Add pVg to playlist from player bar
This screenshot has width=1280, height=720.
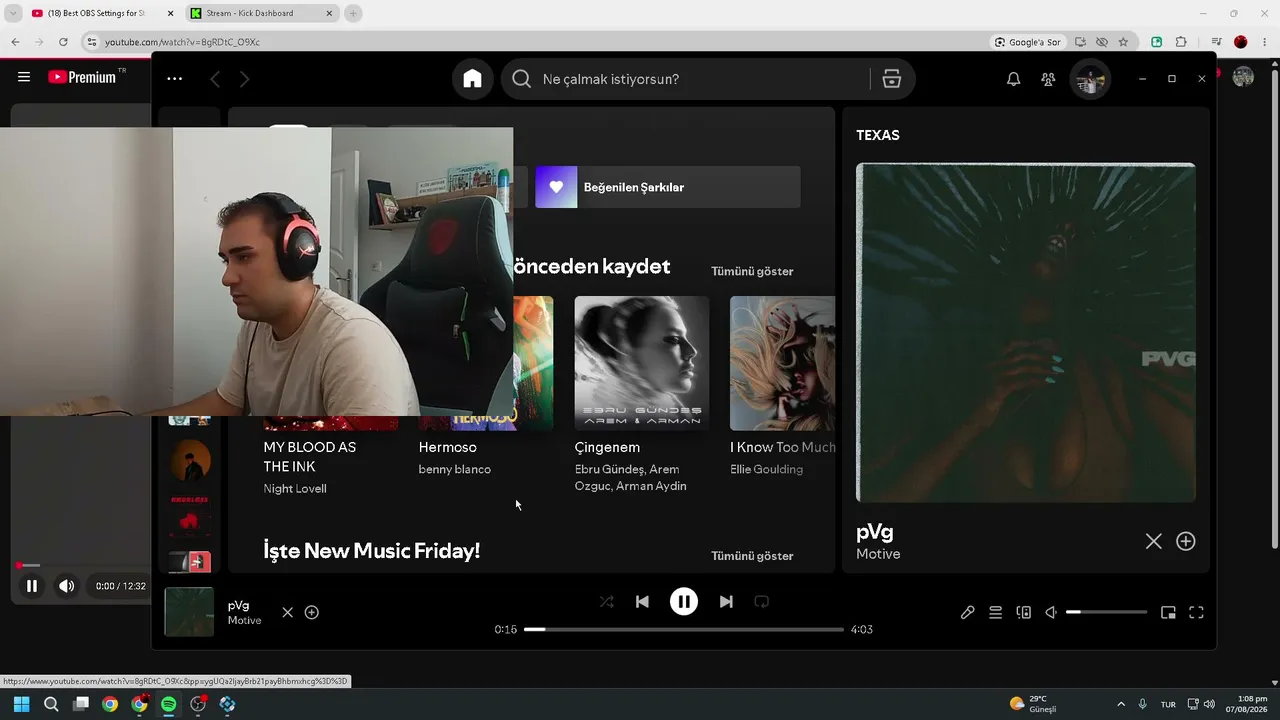coord(312,612)
